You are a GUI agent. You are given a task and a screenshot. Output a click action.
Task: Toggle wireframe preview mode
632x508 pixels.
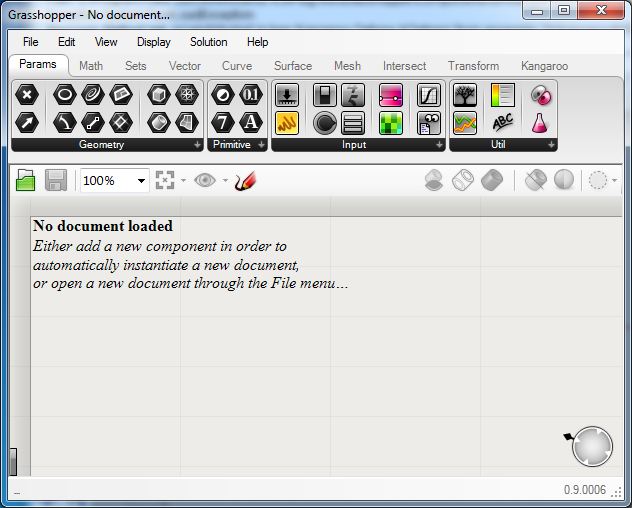point(463,180)
